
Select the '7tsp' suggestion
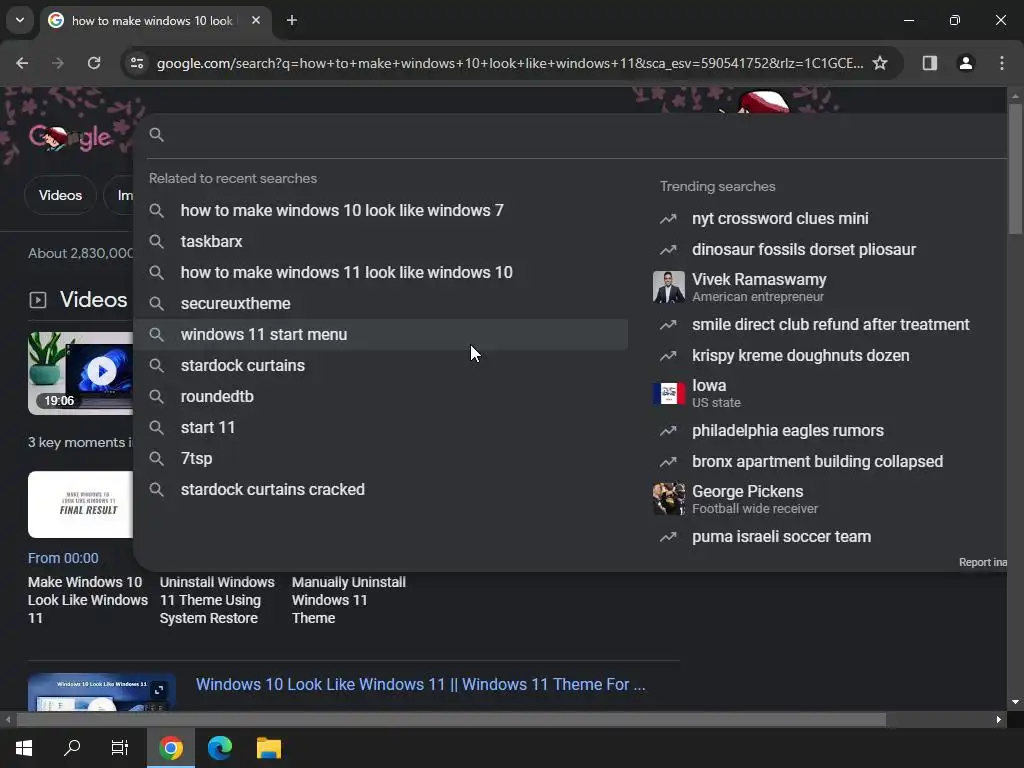[381, 458]
